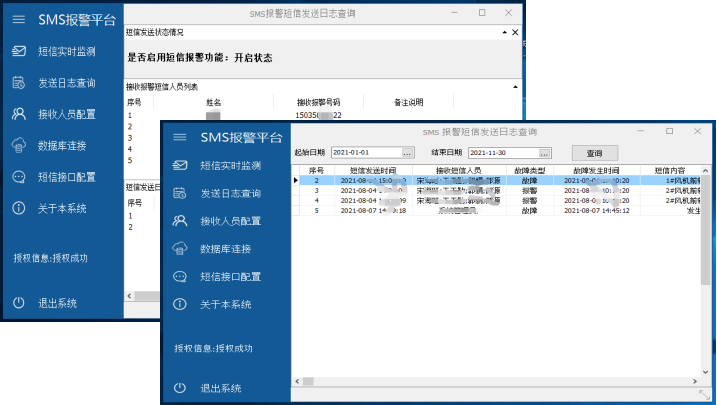Toggle hamburger menu in front SMS window
Image resolution: width=717 pixels, height=405 pixels.
[x=180, y=137]
